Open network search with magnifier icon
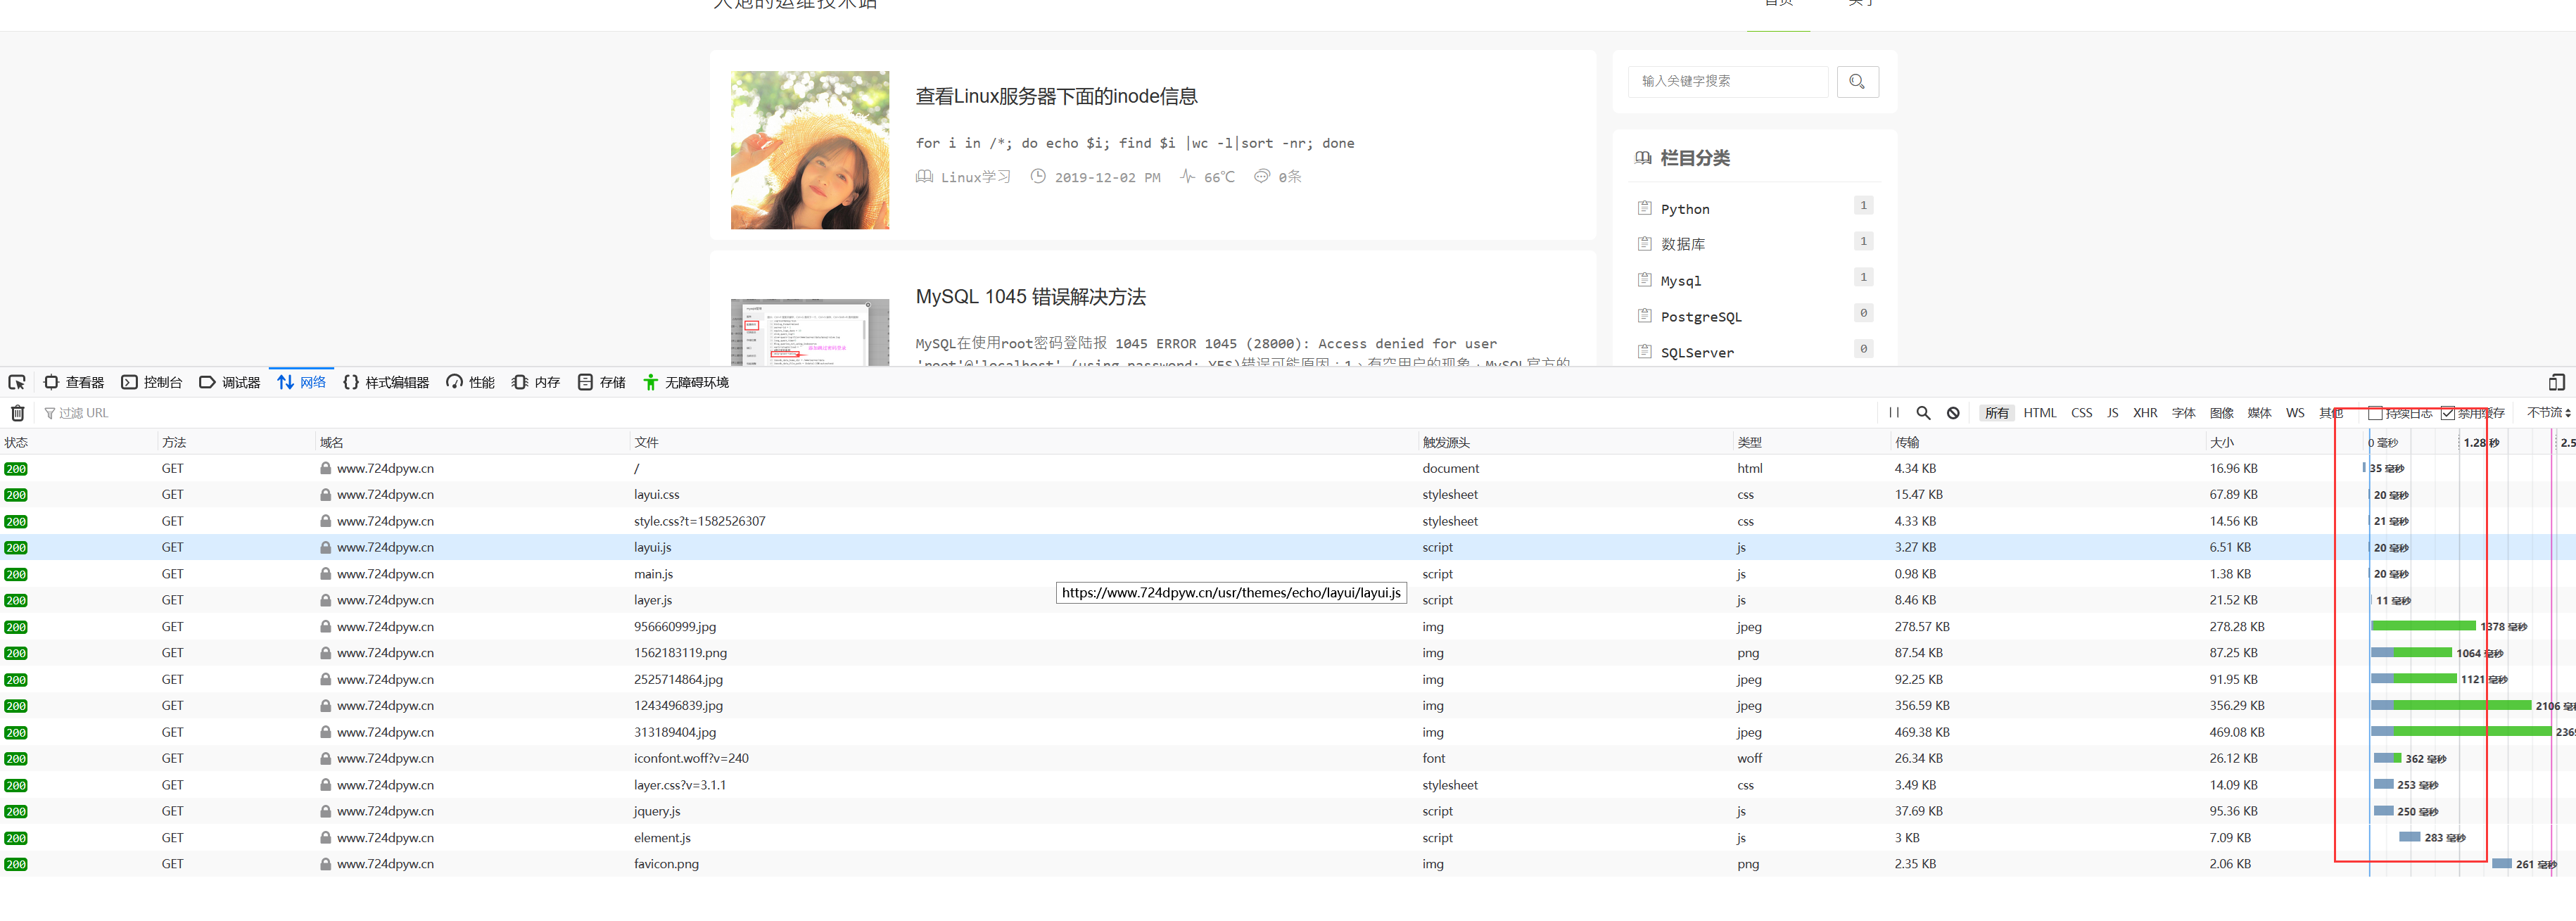 click(x=1923, y=413)
